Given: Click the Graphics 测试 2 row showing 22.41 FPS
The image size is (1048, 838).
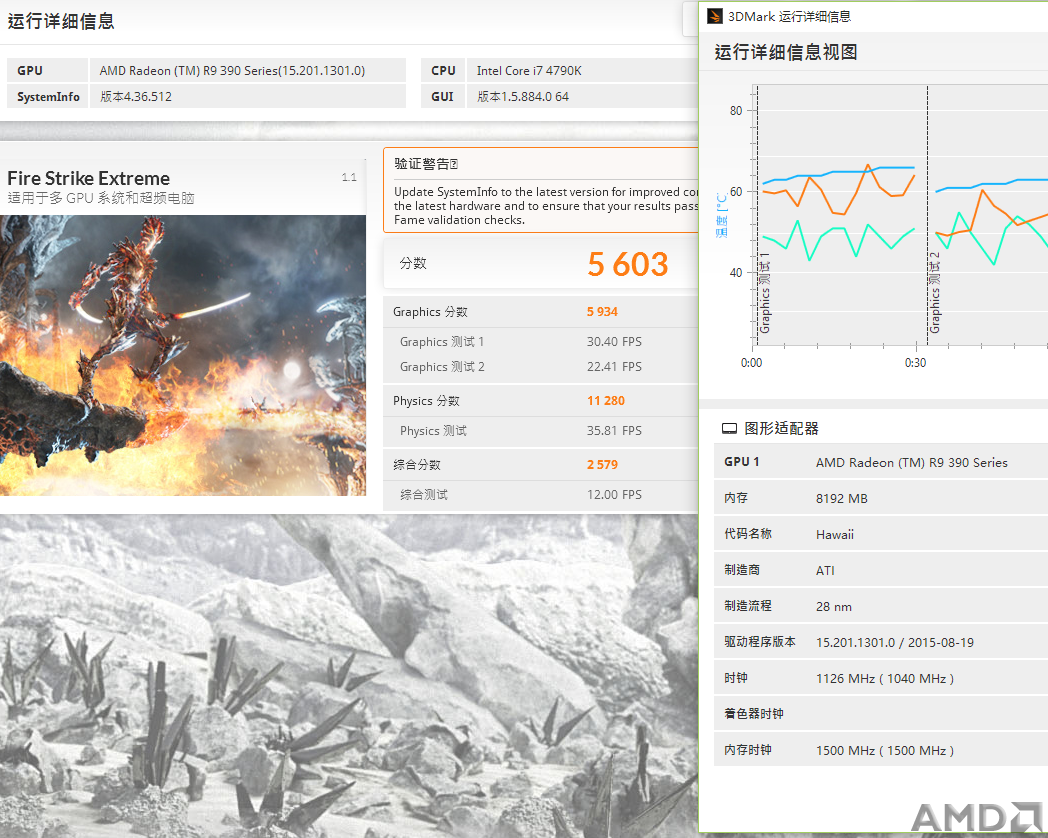Looking at the screenshot, I should 541,367.
